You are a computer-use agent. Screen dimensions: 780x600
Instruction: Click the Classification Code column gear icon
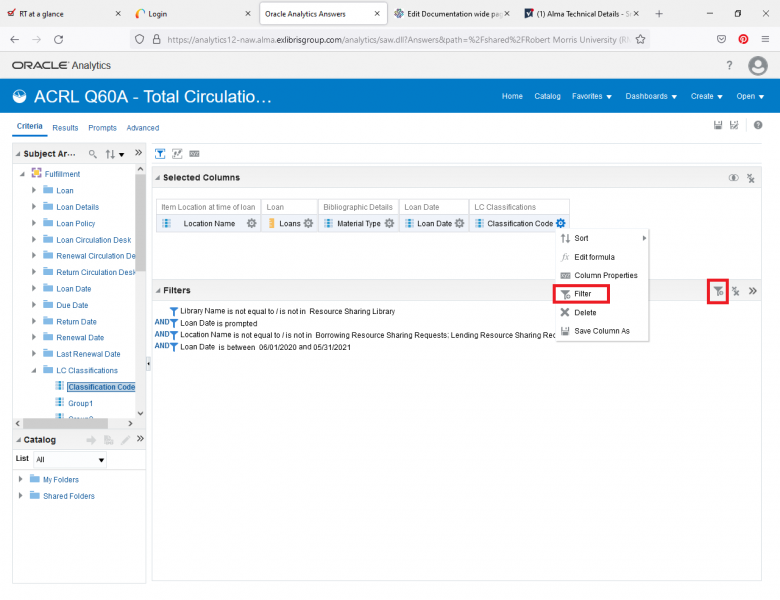click(561, 223)
